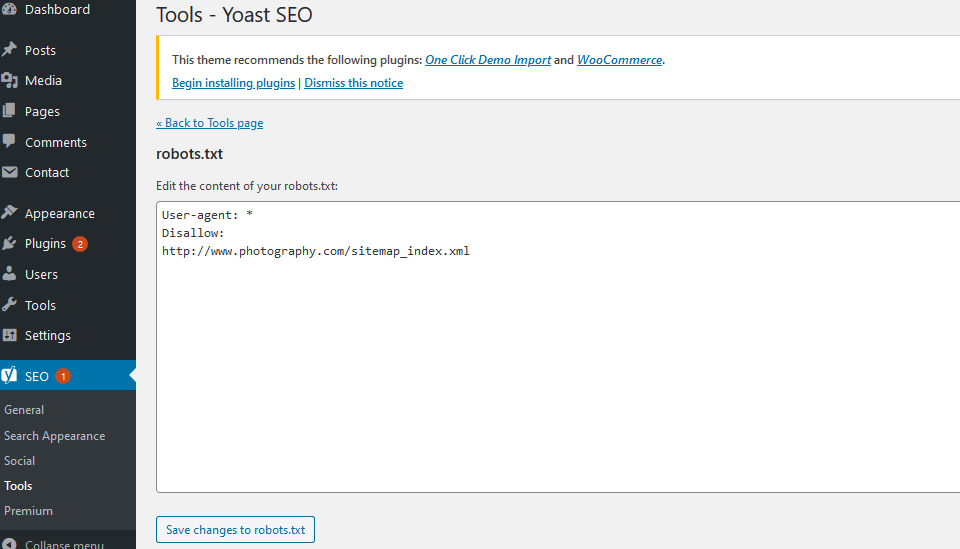Follow the WooCommerce plugin link
This screenshot has width=960, height=549.
pos(620,60)
